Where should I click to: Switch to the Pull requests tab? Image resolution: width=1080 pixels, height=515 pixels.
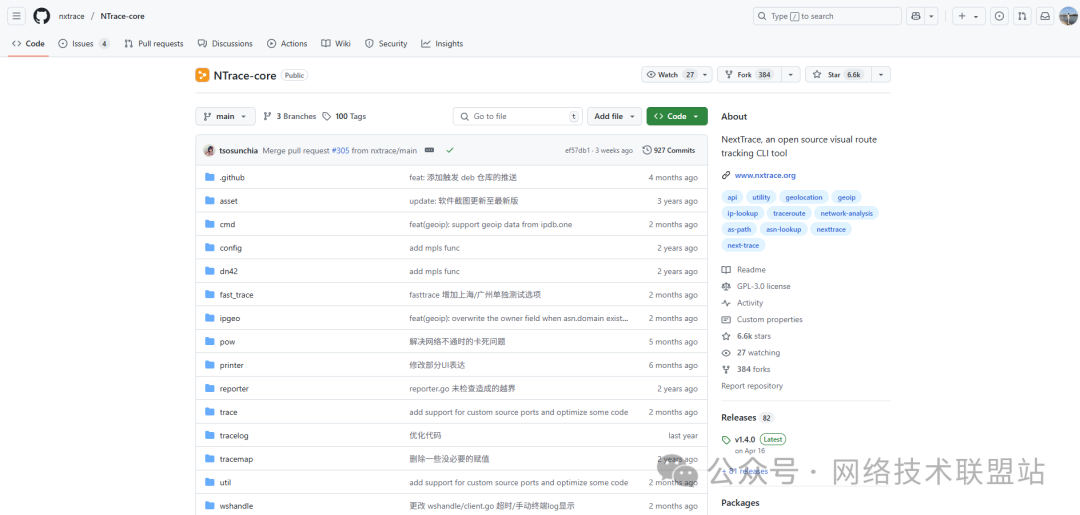coord(154,43)
